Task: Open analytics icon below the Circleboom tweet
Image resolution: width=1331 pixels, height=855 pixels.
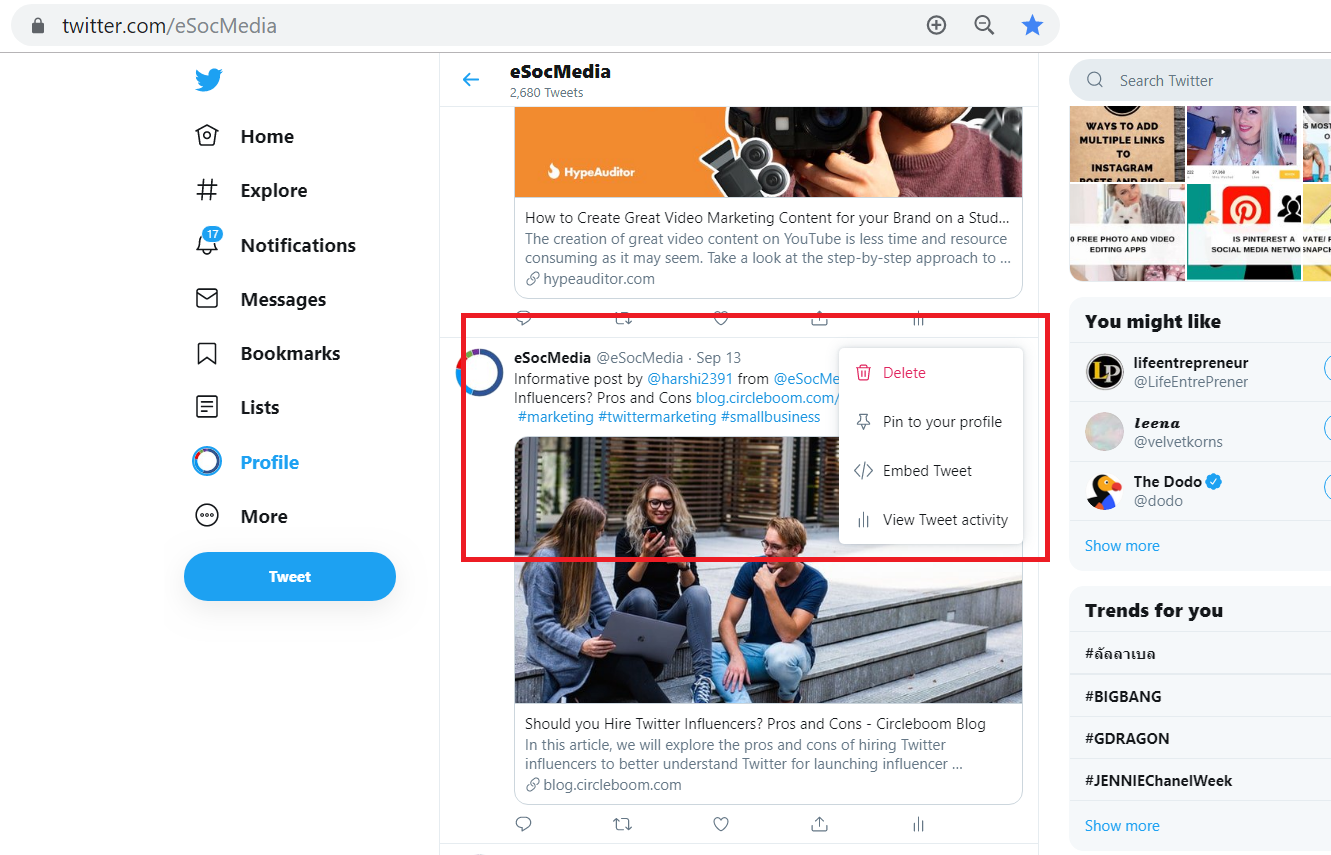Action: [918, 824]
